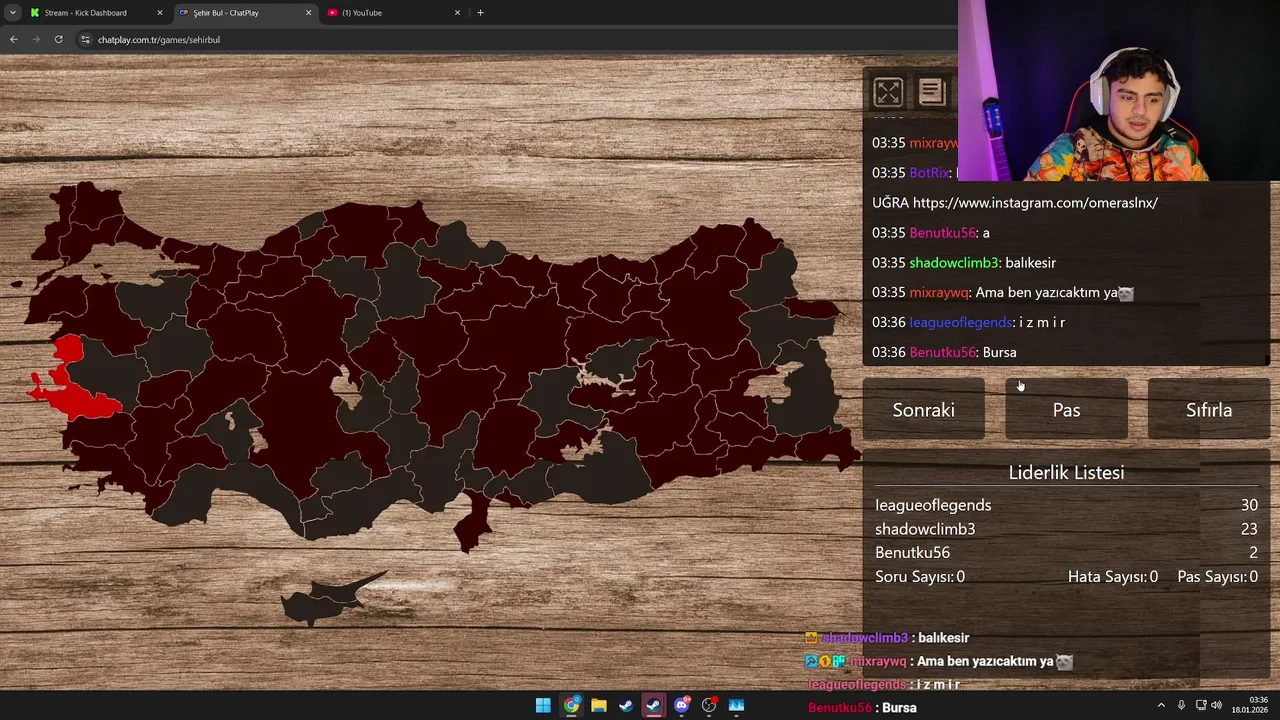The width and height of the screenshot is (1280, 720).
Task: Click the microphone tray icon
Action: [x=1181, y=705]
